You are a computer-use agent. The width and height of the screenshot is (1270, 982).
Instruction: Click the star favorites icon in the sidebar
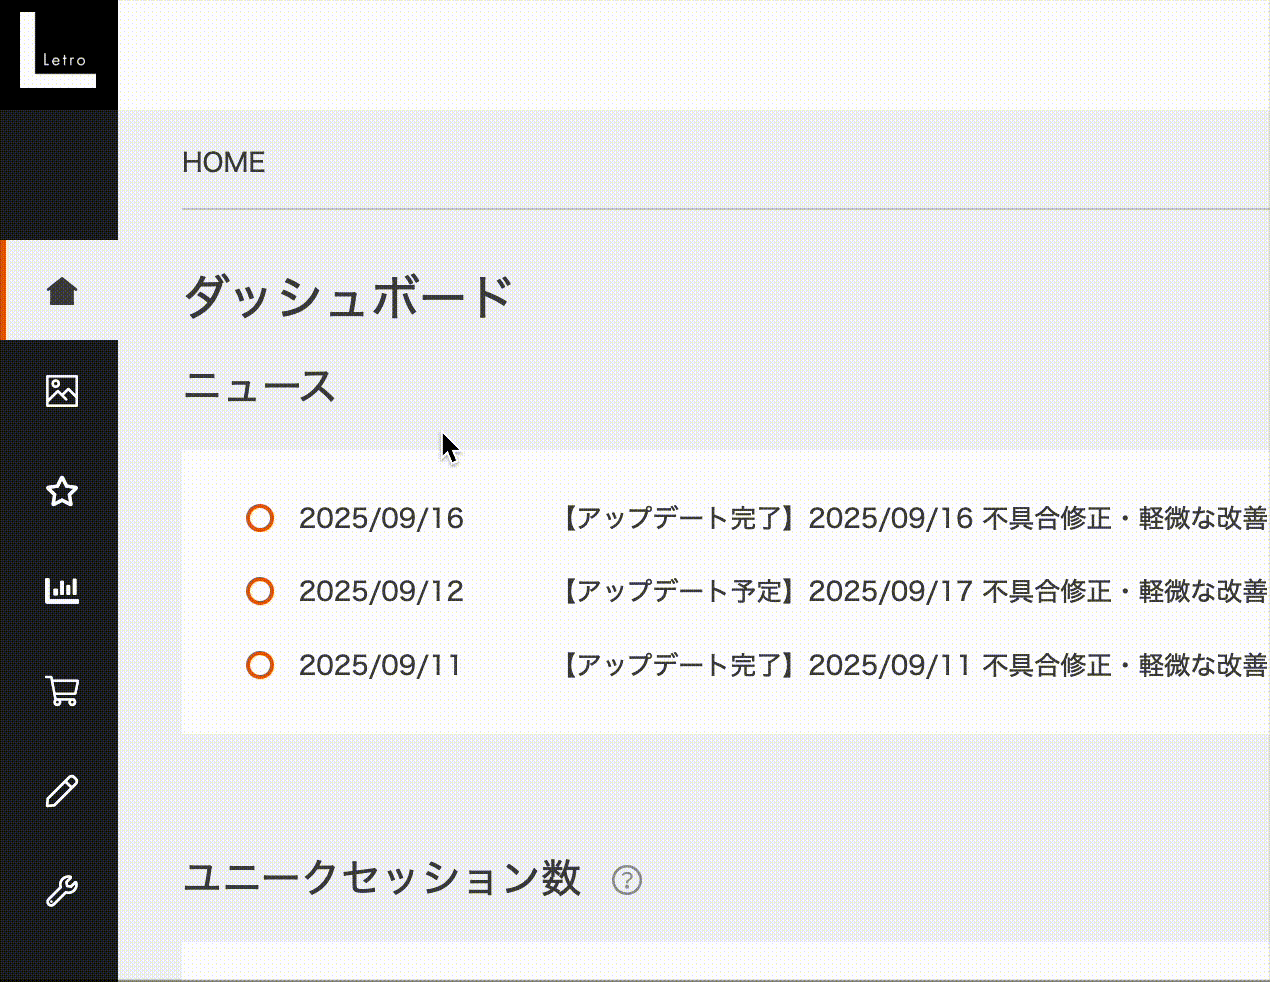pyautogui.click(x=62, y=491)
